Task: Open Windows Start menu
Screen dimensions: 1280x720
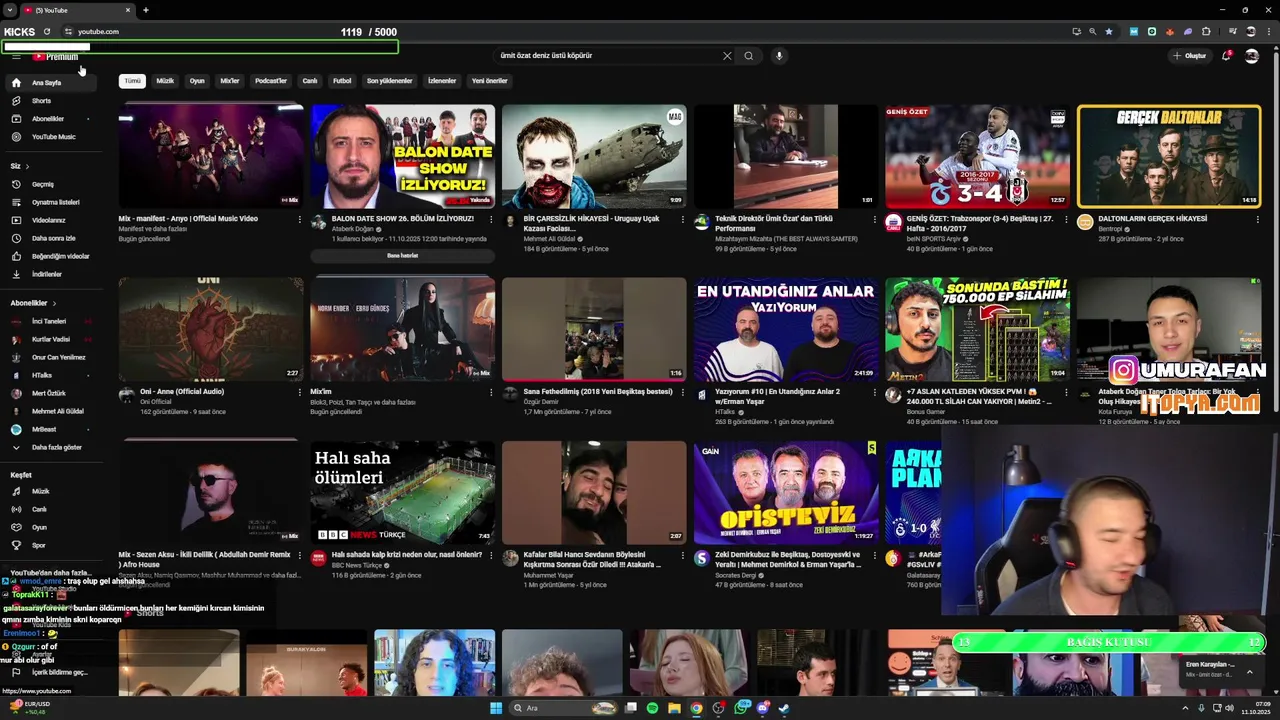Action: [x=495, y=708]
